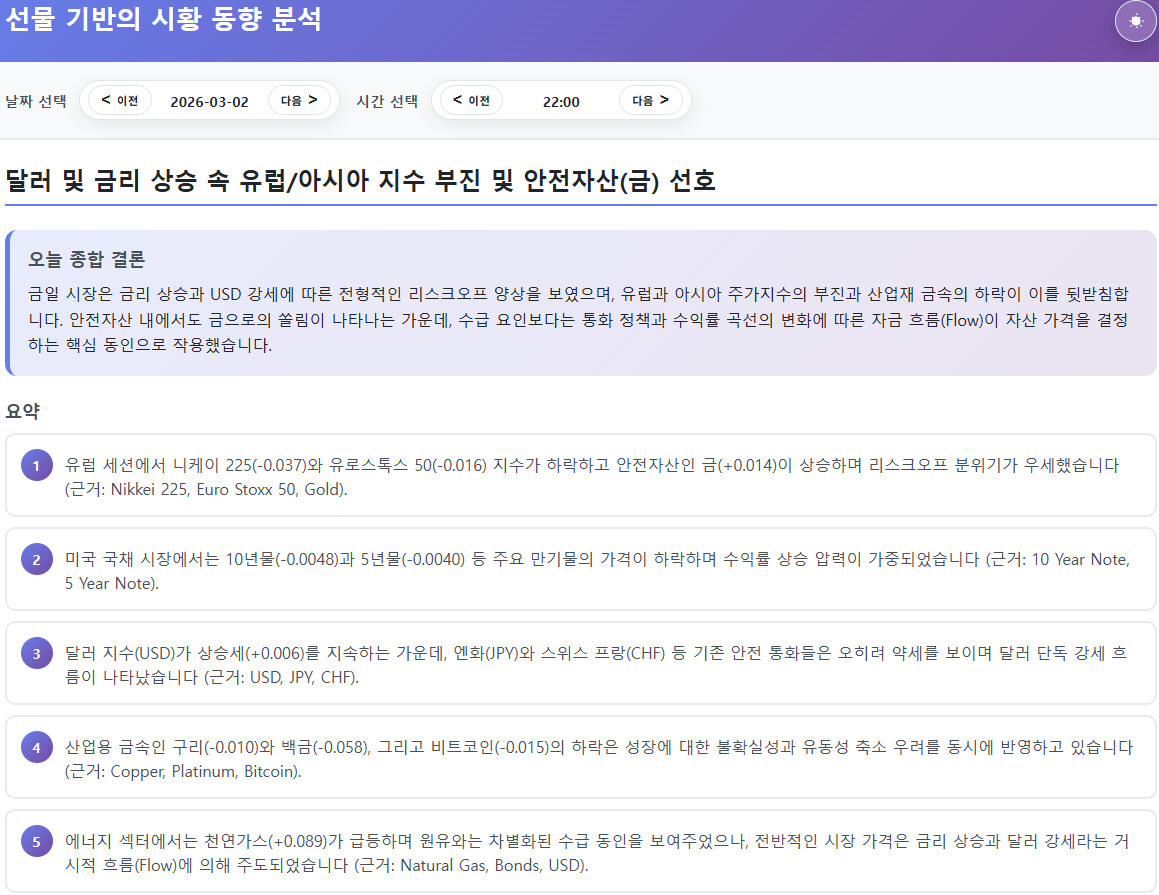This screenshot has width=1159, height=895.
Task: Select the 오늘 종합 결론 heading
Action: [x=87, y=260]
